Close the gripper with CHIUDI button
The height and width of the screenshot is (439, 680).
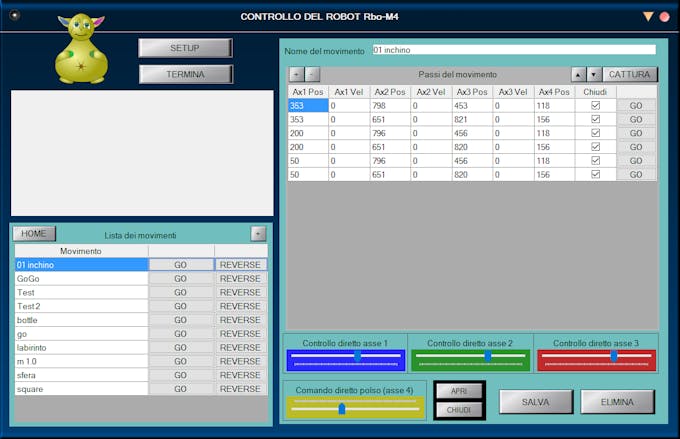point(459,410)
